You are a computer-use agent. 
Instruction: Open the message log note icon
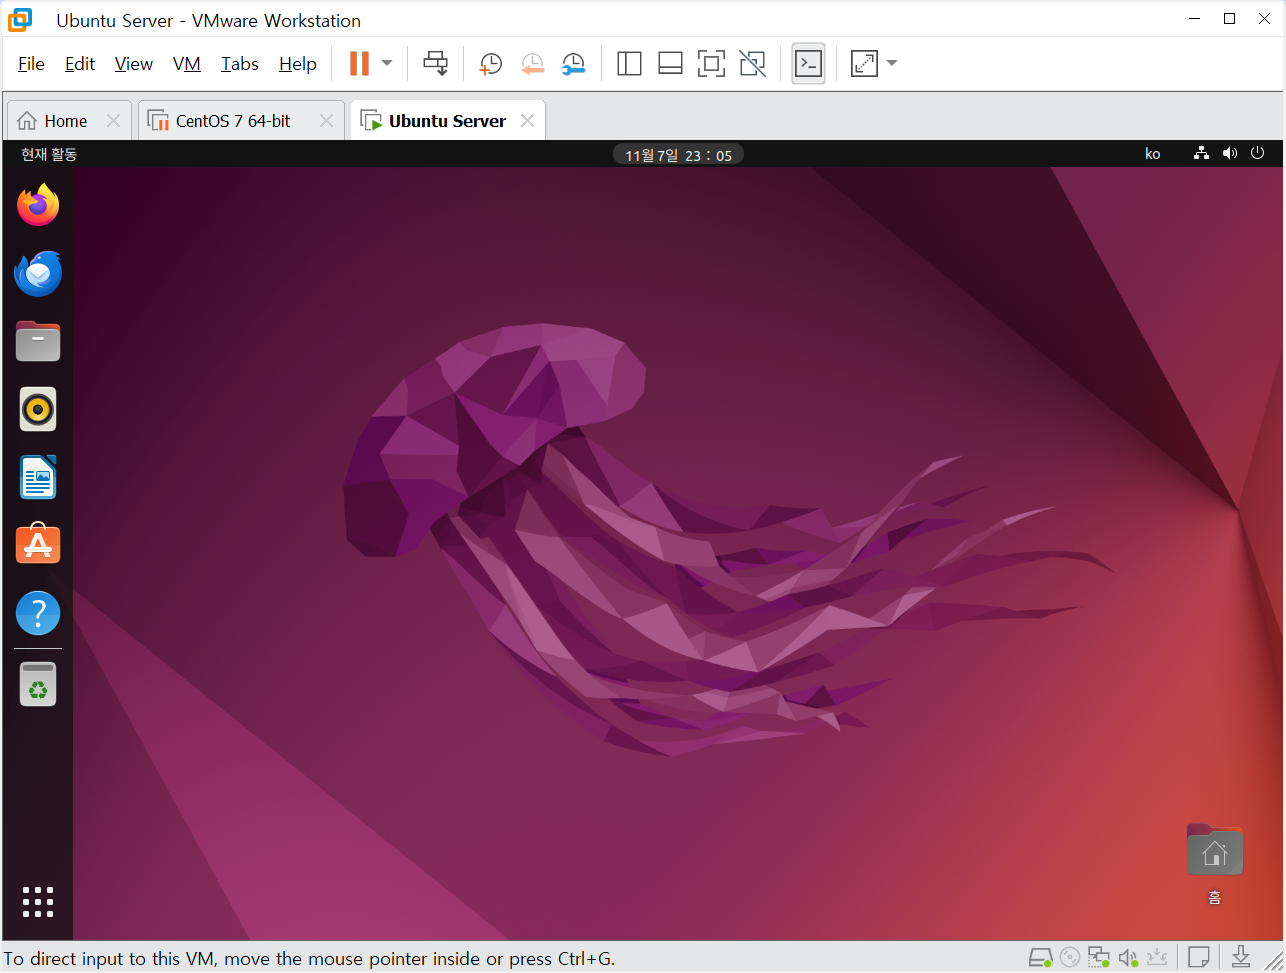(x=1200, y=957)
